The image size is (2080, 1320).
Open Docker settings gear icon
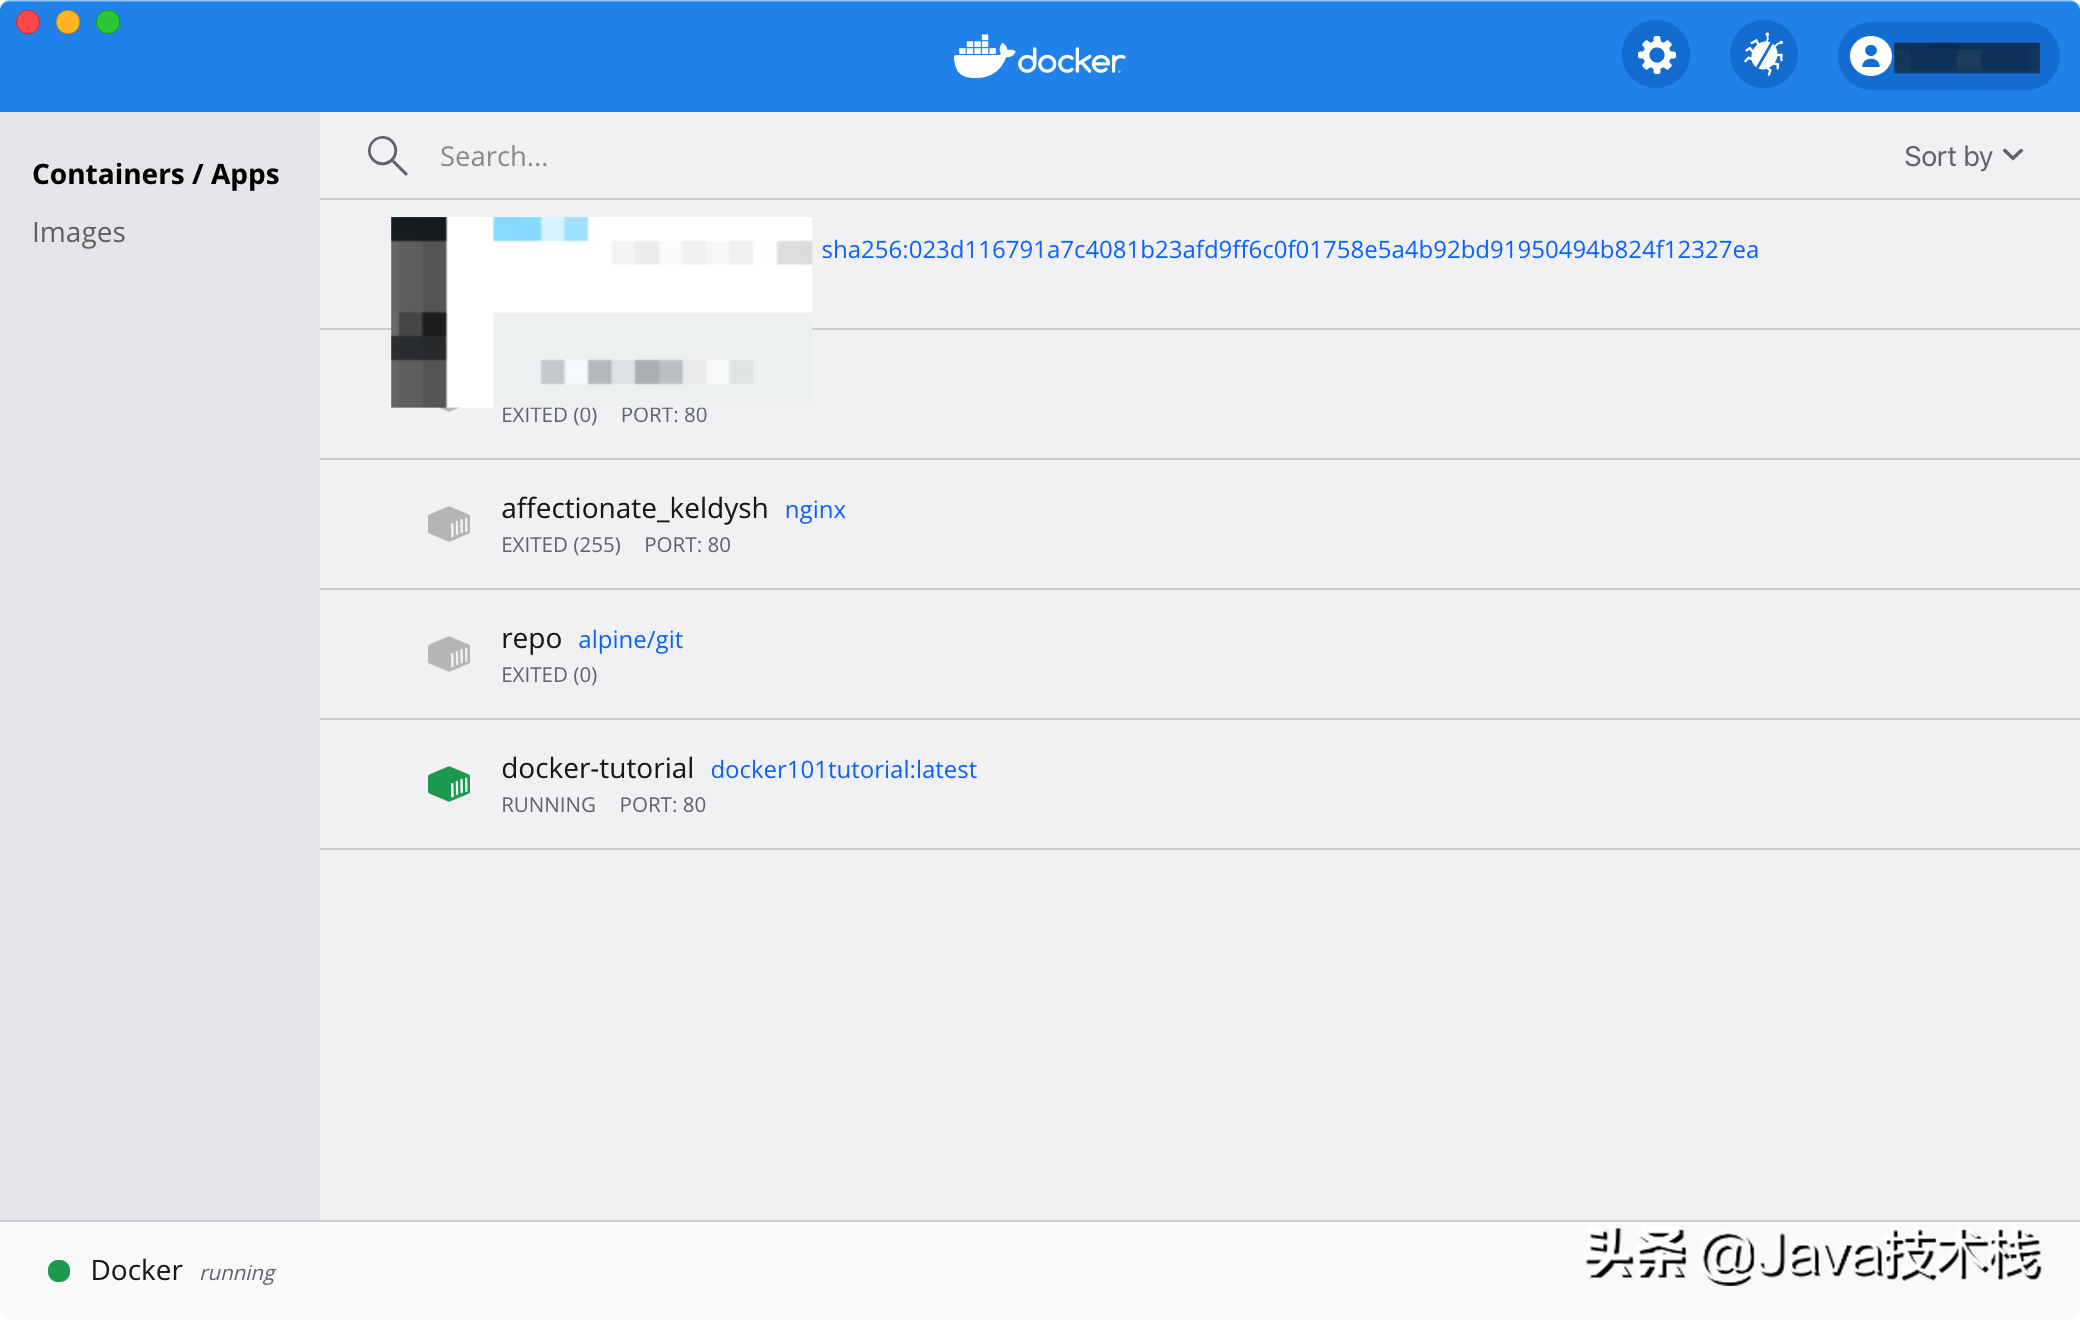[x=1656, y=55]
